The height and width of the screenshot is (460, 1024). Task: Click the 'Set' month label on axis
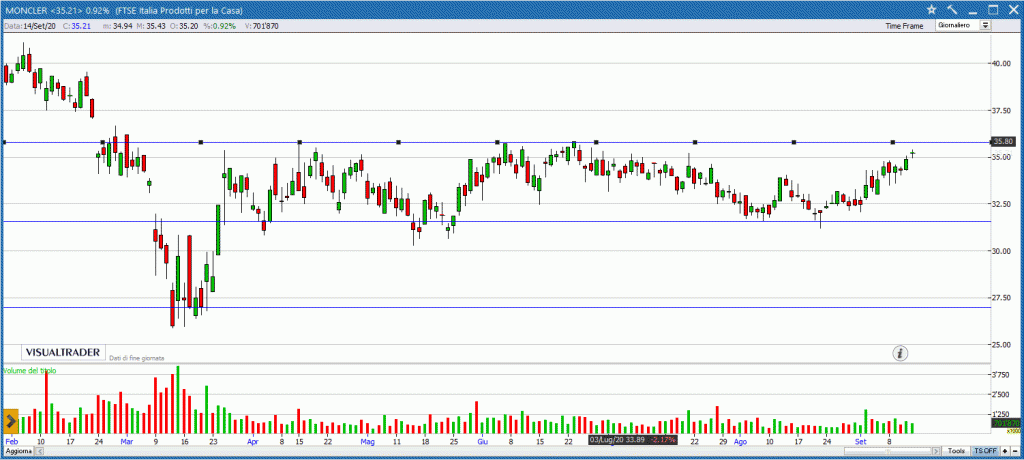(x=859, y=442)
